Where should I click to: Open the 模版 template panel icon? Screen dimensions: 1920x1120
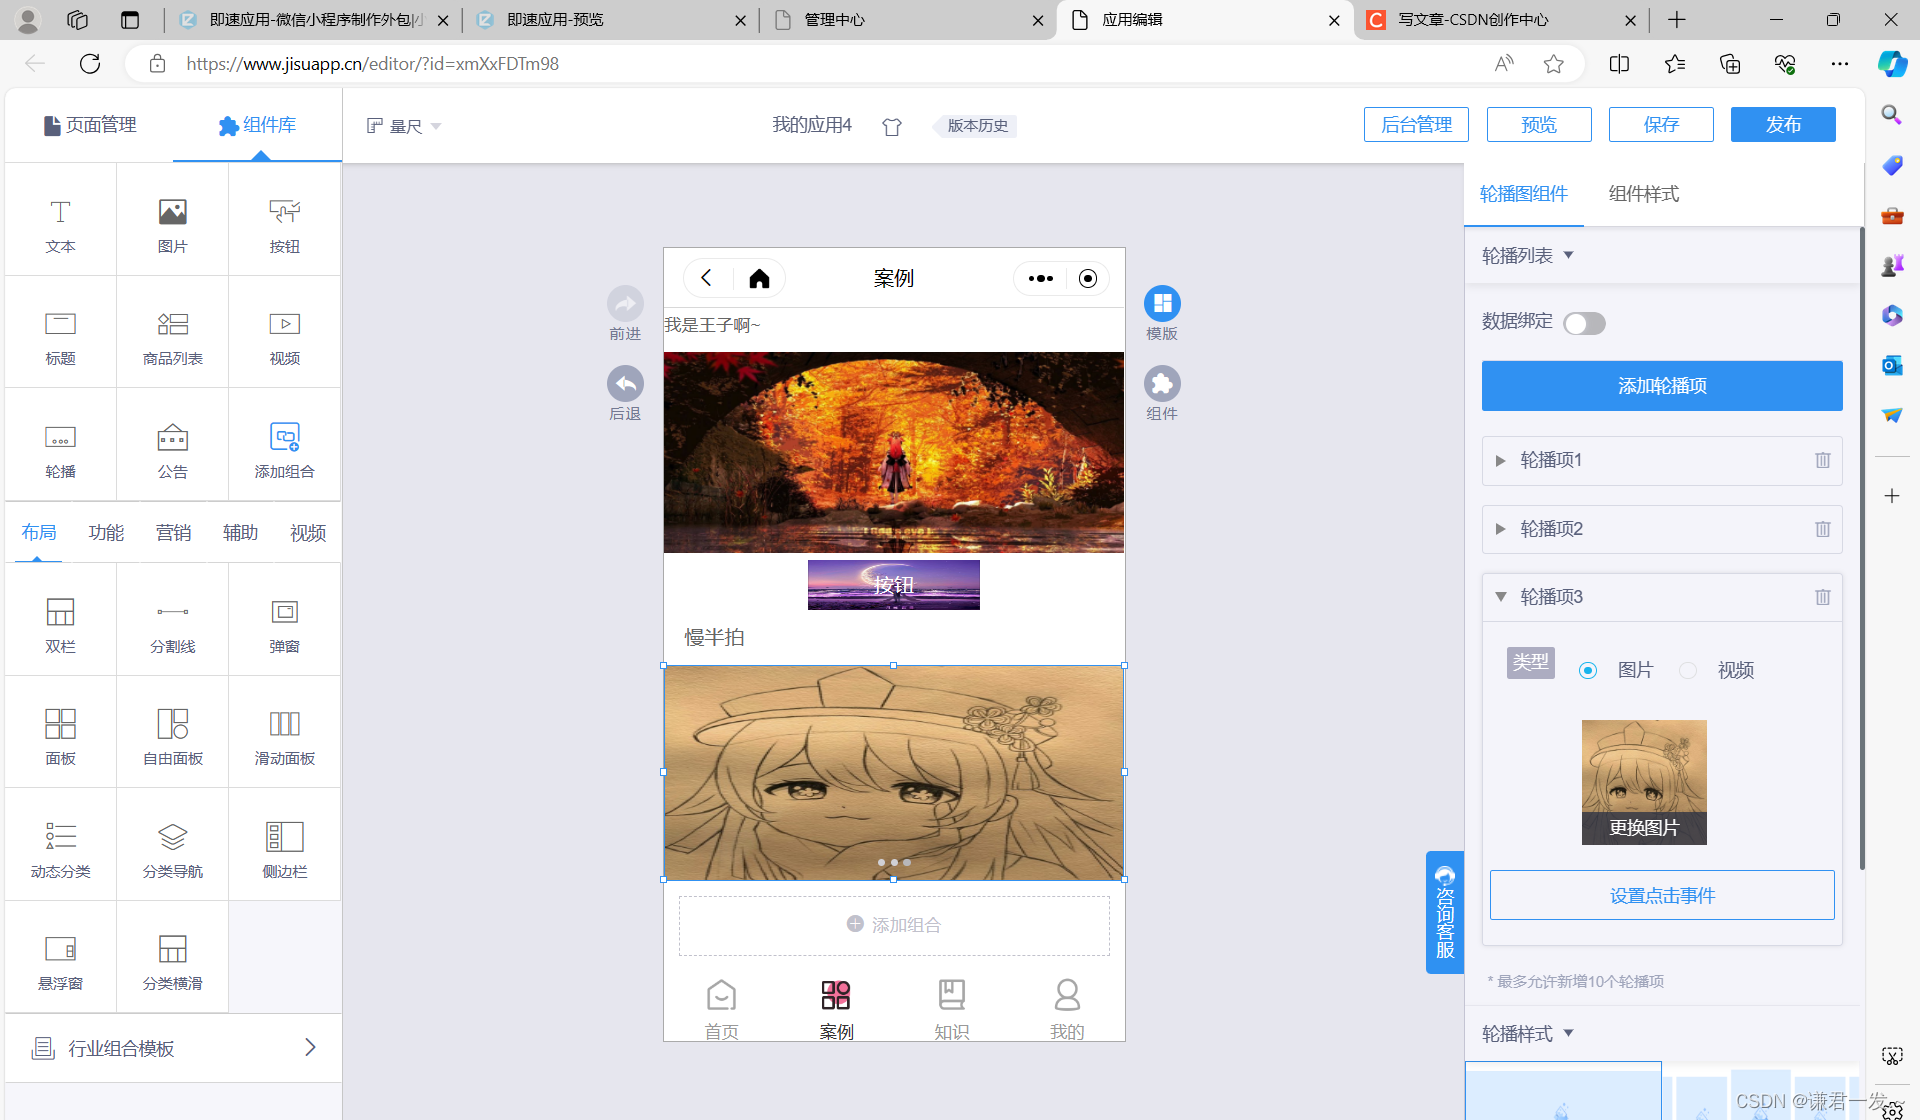coord(1162,304)
